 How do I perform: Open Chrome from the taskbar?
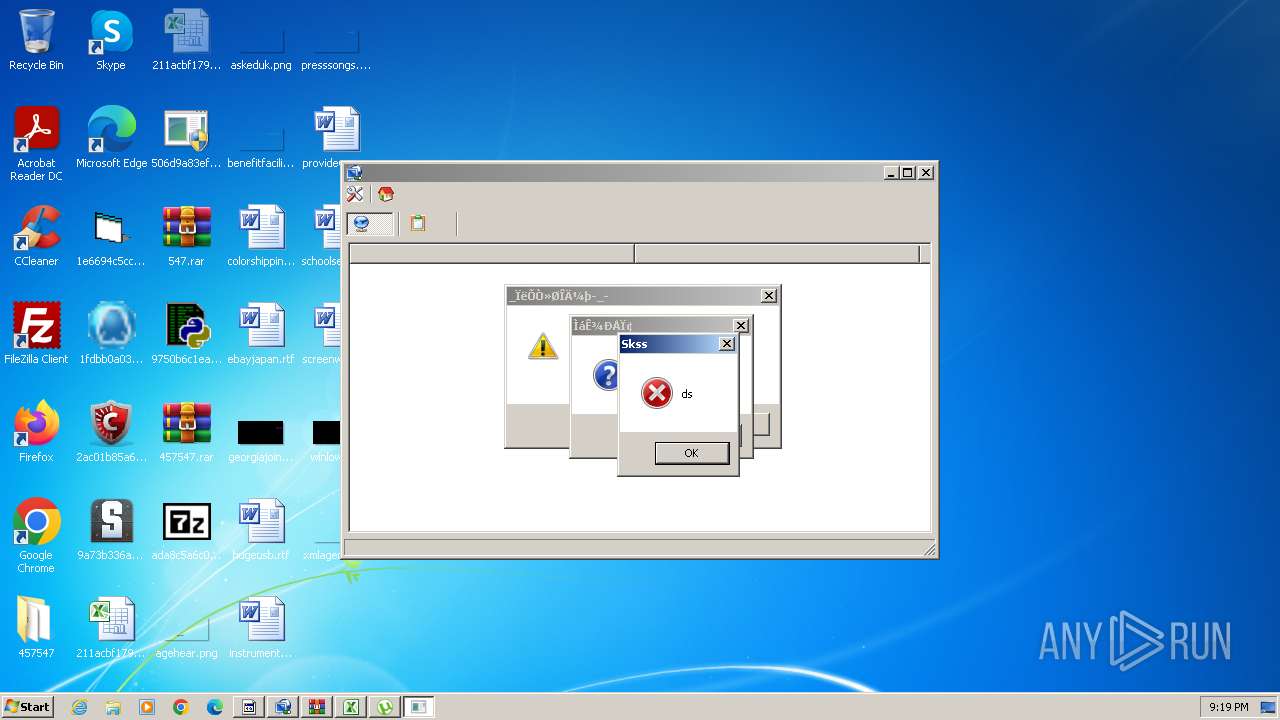(x=181, y=707)
